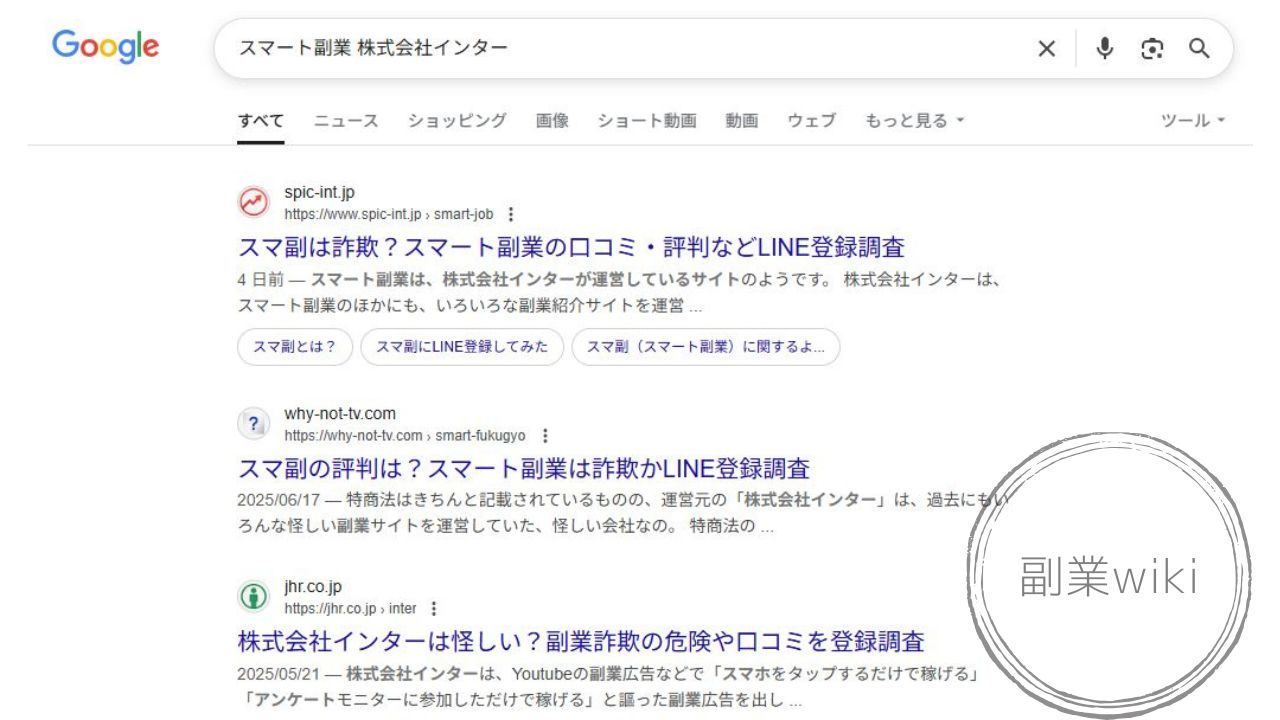Open result 株式会社インターは怪しい？副業詐欺の危険や口コミを登録調査
The image size is (1280, 720).
pos(581,641)
